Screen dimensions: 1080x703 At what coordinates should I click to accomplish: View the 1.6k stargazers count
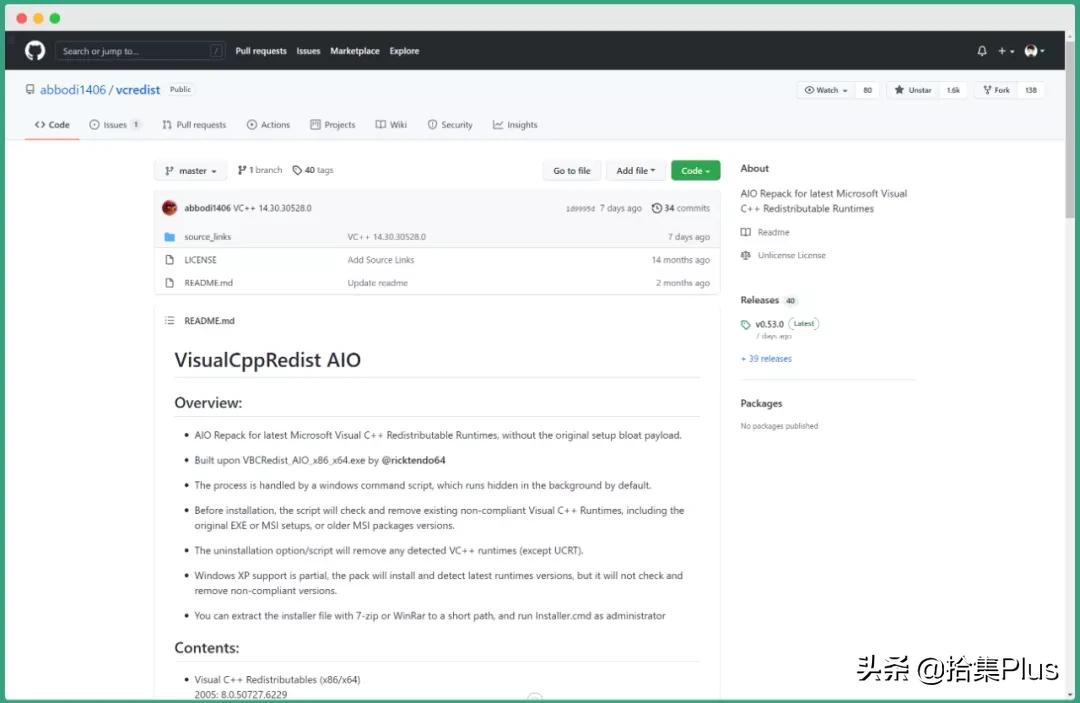point(953,90)
